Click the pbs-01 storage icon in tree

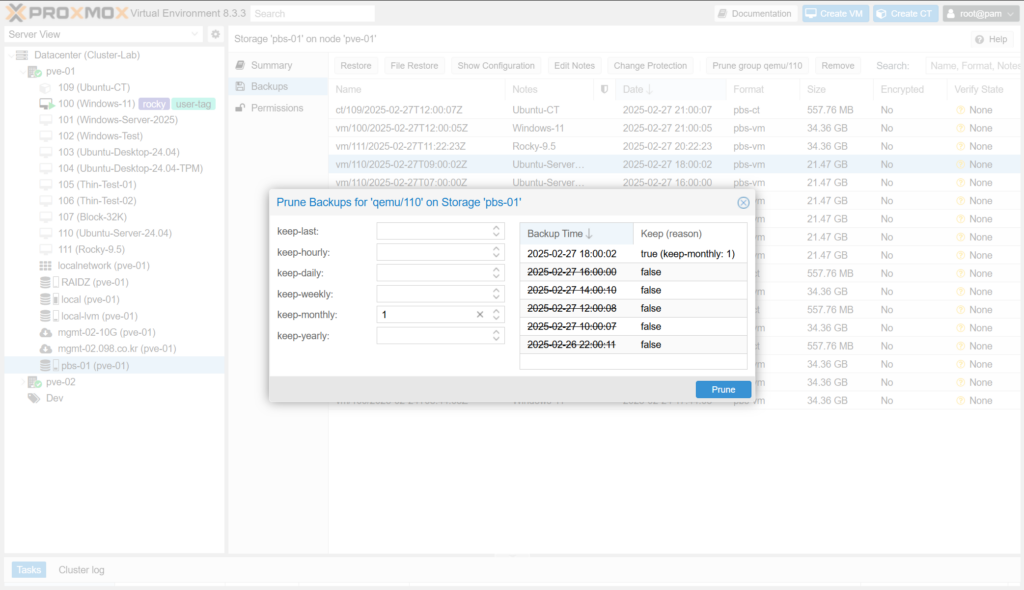click(x=46, y=366)
